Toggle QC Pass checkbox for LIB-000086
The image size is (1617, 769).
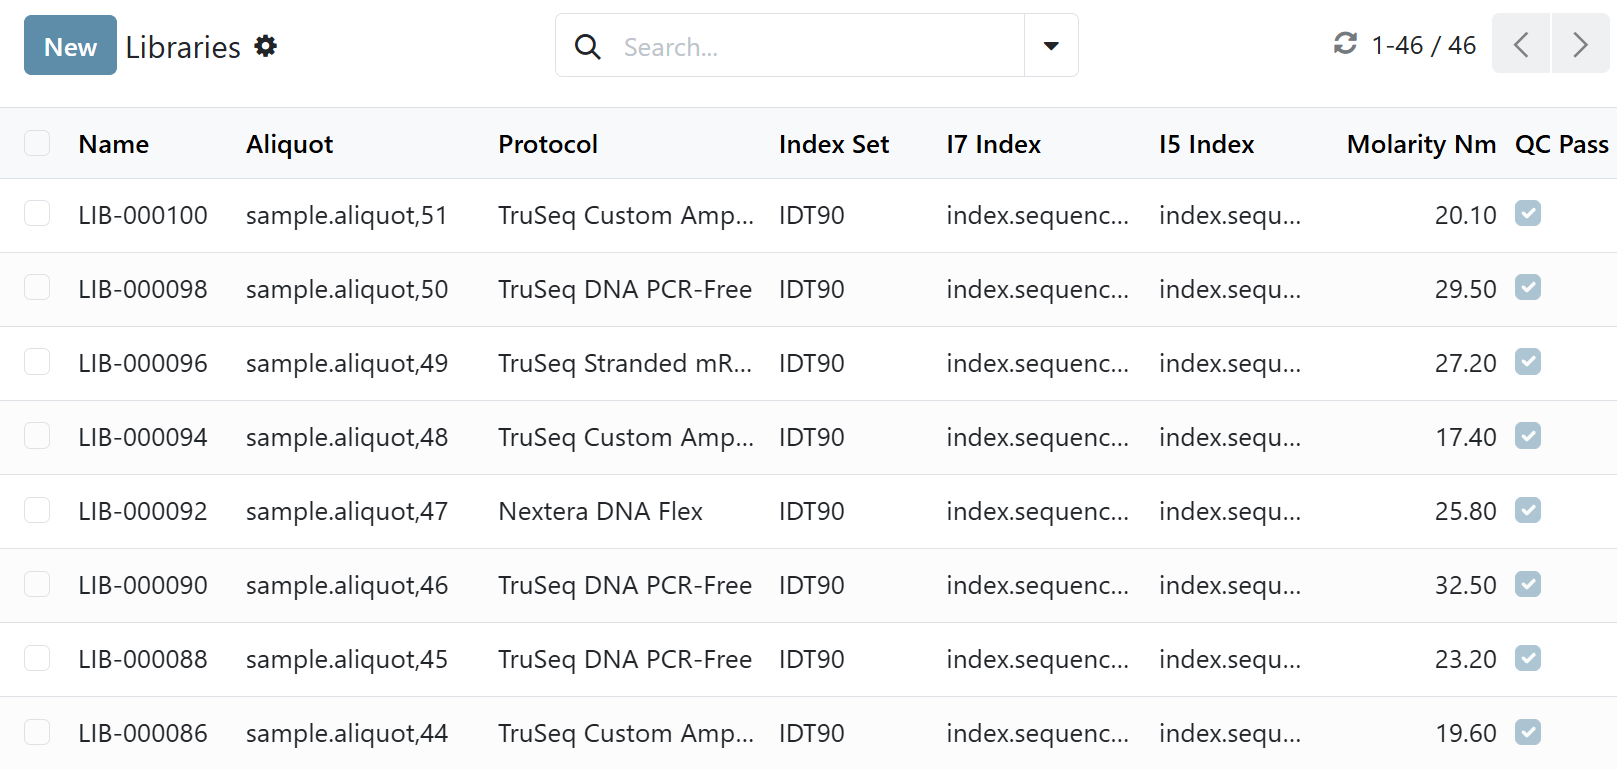point(1528,732)
